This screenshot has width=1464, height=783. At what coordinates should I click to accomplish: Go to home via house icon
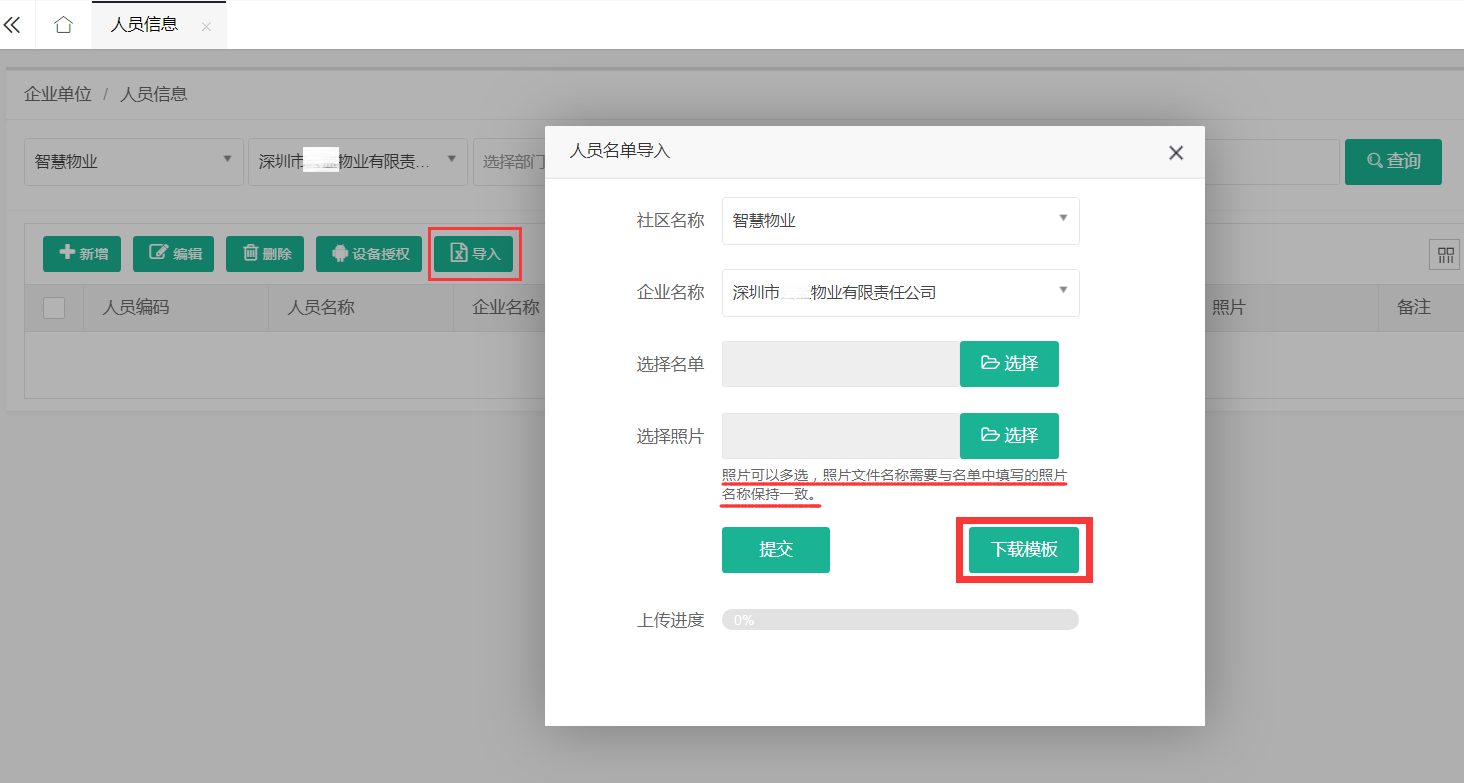point(64,25)
